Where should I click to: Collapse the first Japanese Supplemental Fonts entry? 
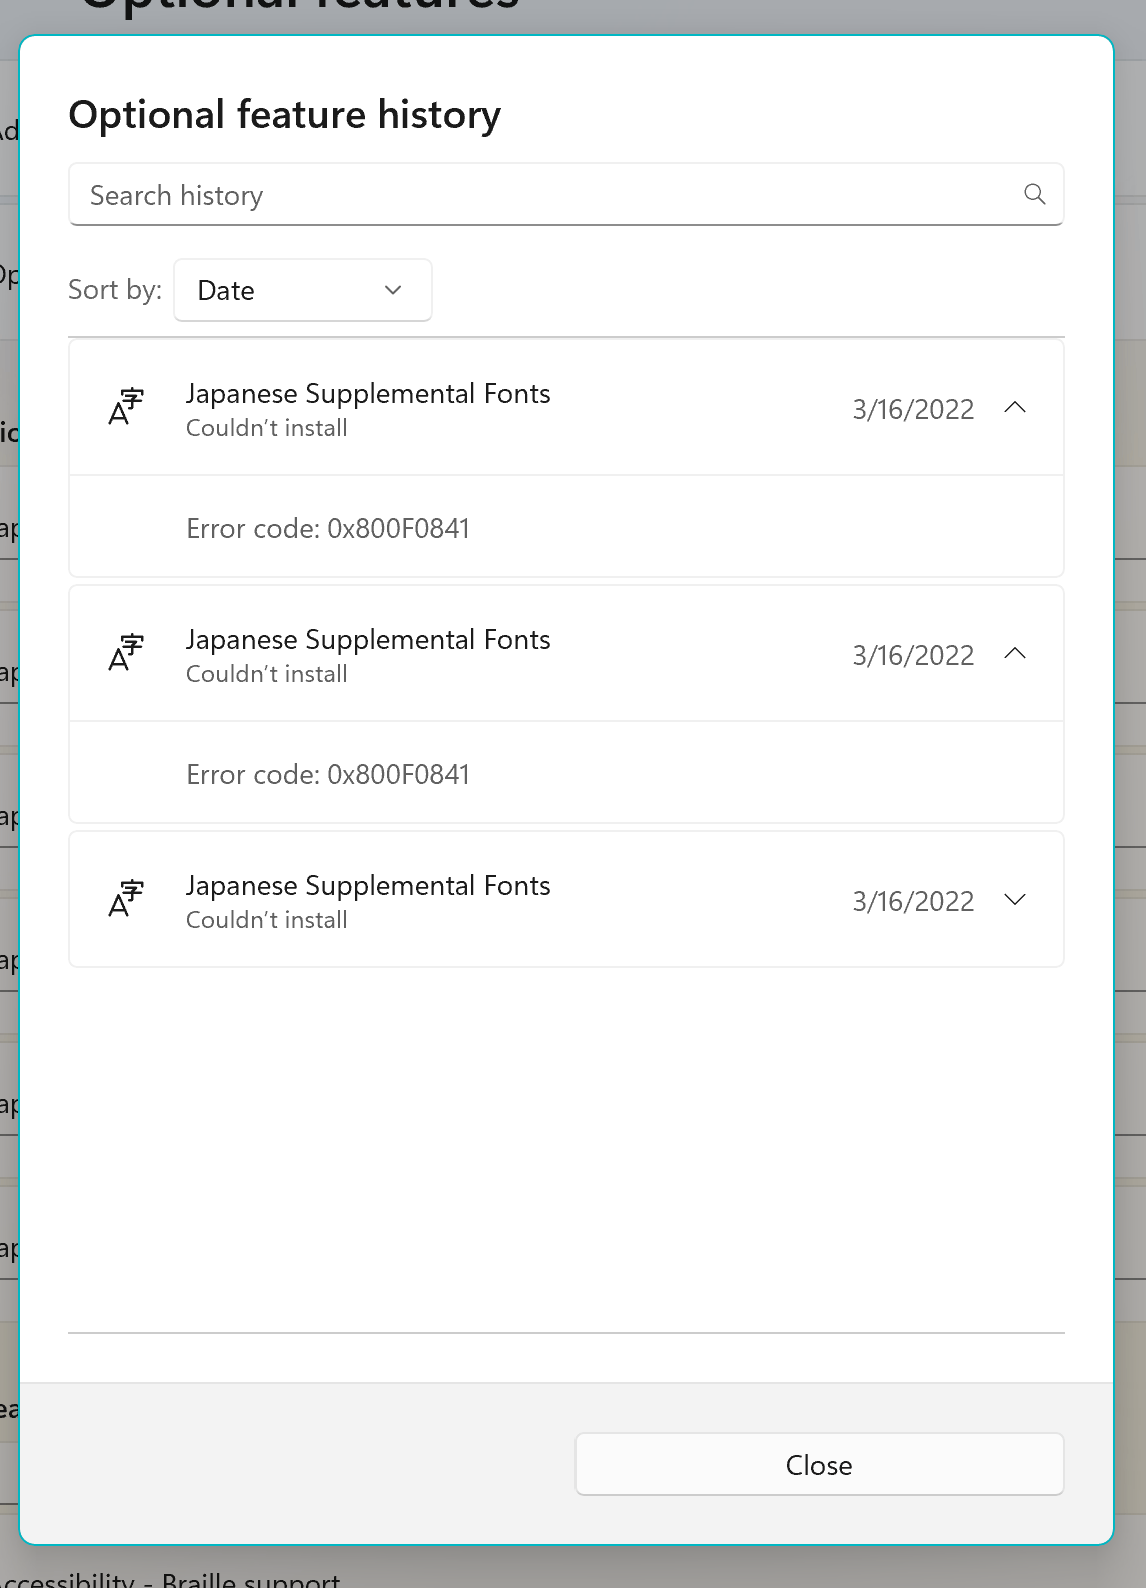(x=1015, y=408)
